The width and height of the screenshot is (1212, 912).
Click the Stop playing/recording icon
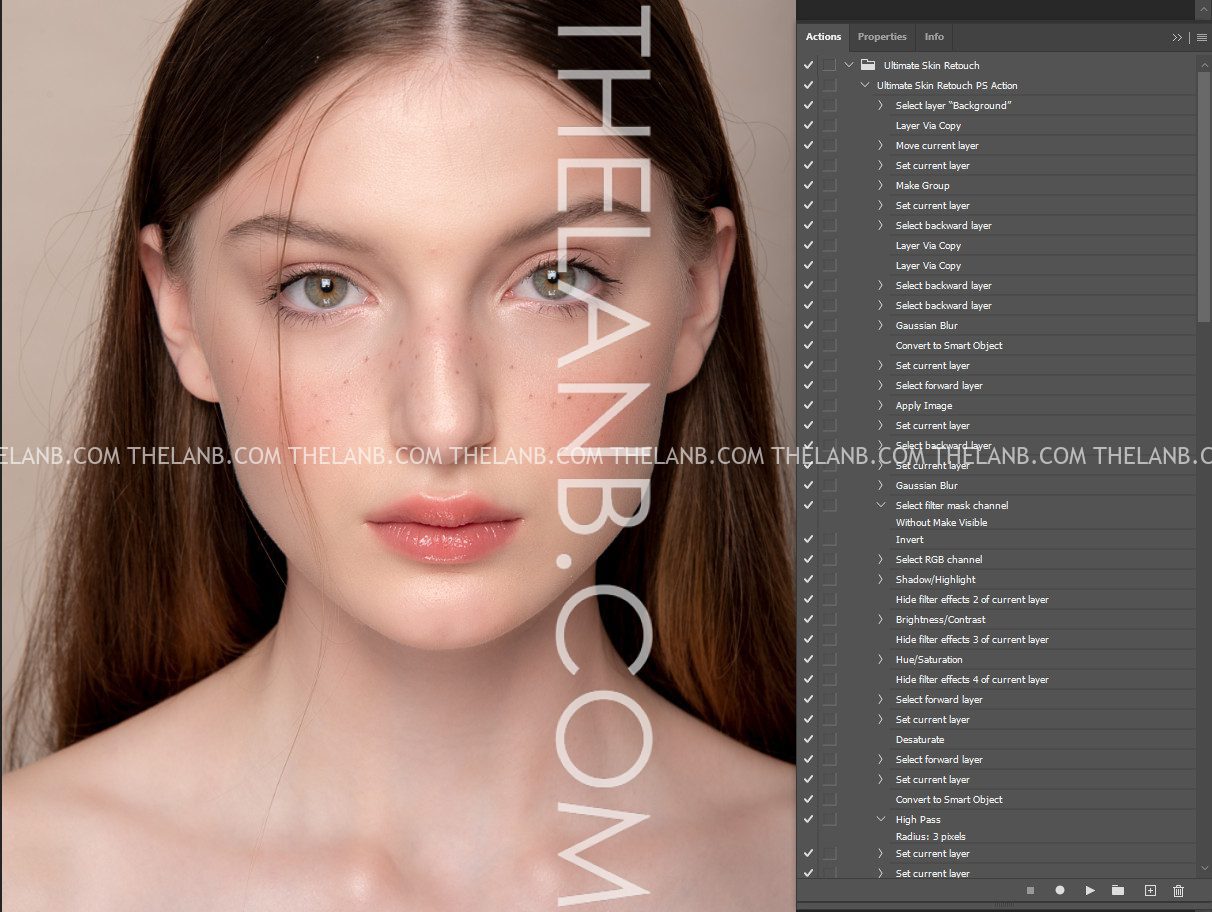pos(1029,890)
